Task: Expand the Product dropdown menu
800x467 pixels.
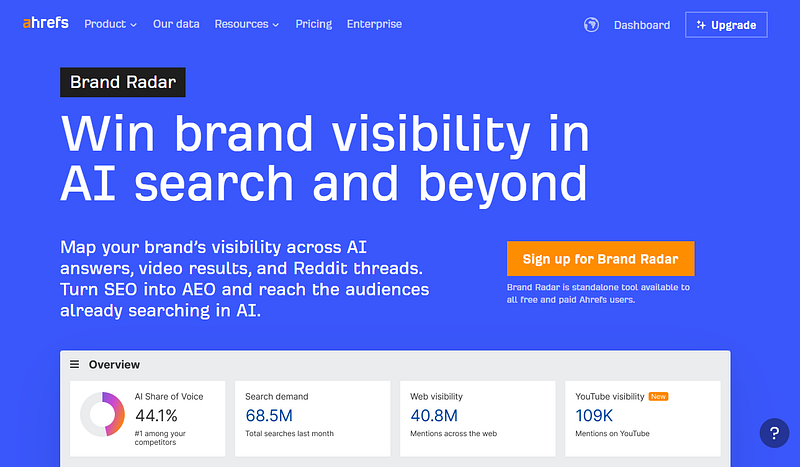Action: point(110,24)
